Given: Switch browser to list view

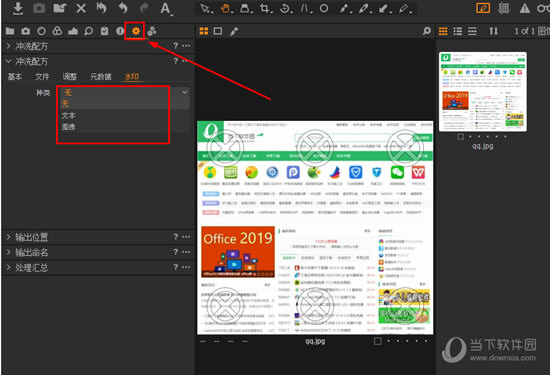Looking at the screenshot, I should pos(458,31).
